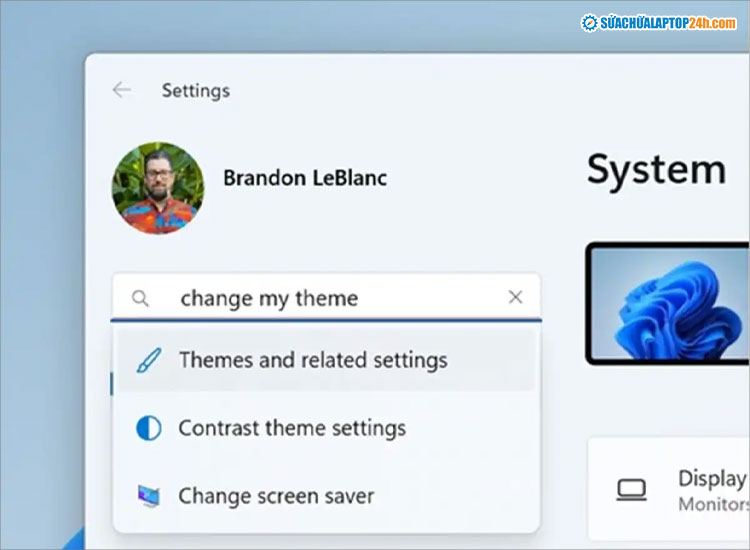Click the Settings window title
Screen dimensions: 750x550
196,90
